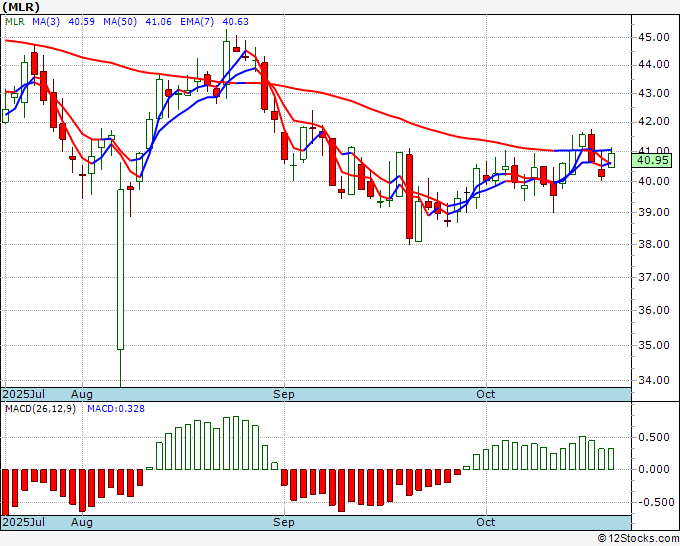The height and width of the screenshot is (546, 680).
Task: Click the highlighted 40.95 last price tag
Action: pyautogui.click(x=652, y=160)
